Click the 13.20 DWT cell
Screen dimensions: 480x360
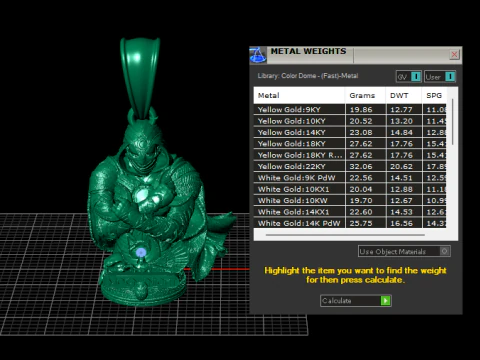click(404, 121)
